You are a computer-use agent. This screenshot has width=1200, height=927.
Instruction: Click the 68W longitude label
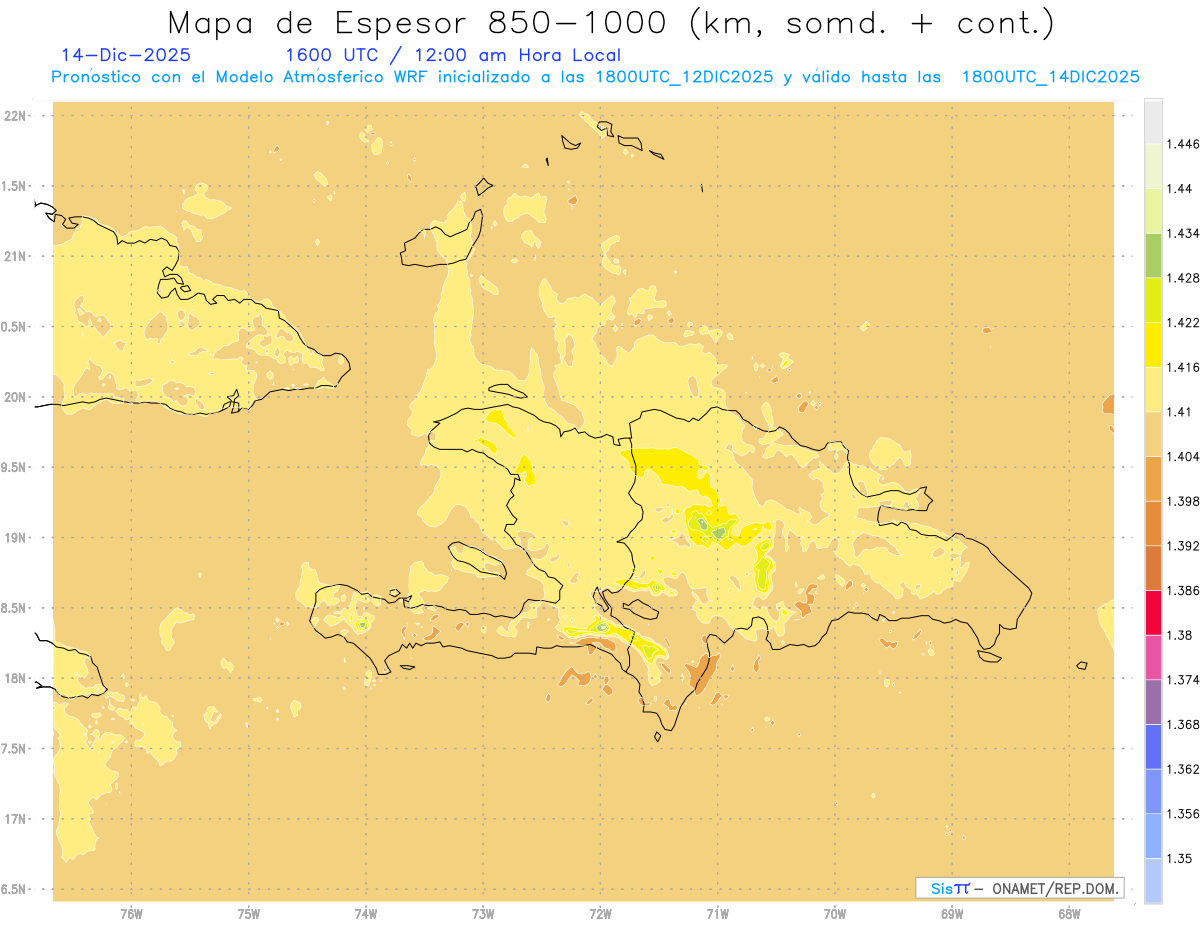(x=1069, y=913)
